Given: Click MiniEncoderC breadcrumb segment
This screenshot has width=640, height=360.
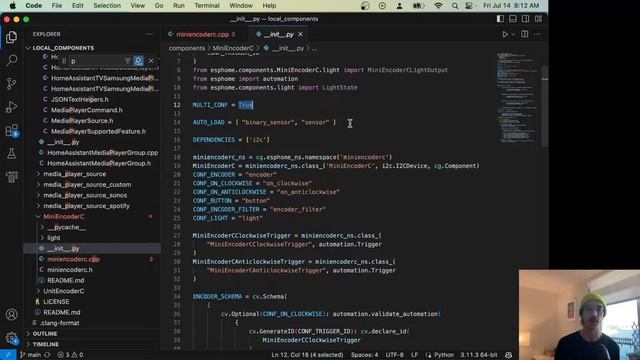Looking at the screenshot, I should click(233, 48).
